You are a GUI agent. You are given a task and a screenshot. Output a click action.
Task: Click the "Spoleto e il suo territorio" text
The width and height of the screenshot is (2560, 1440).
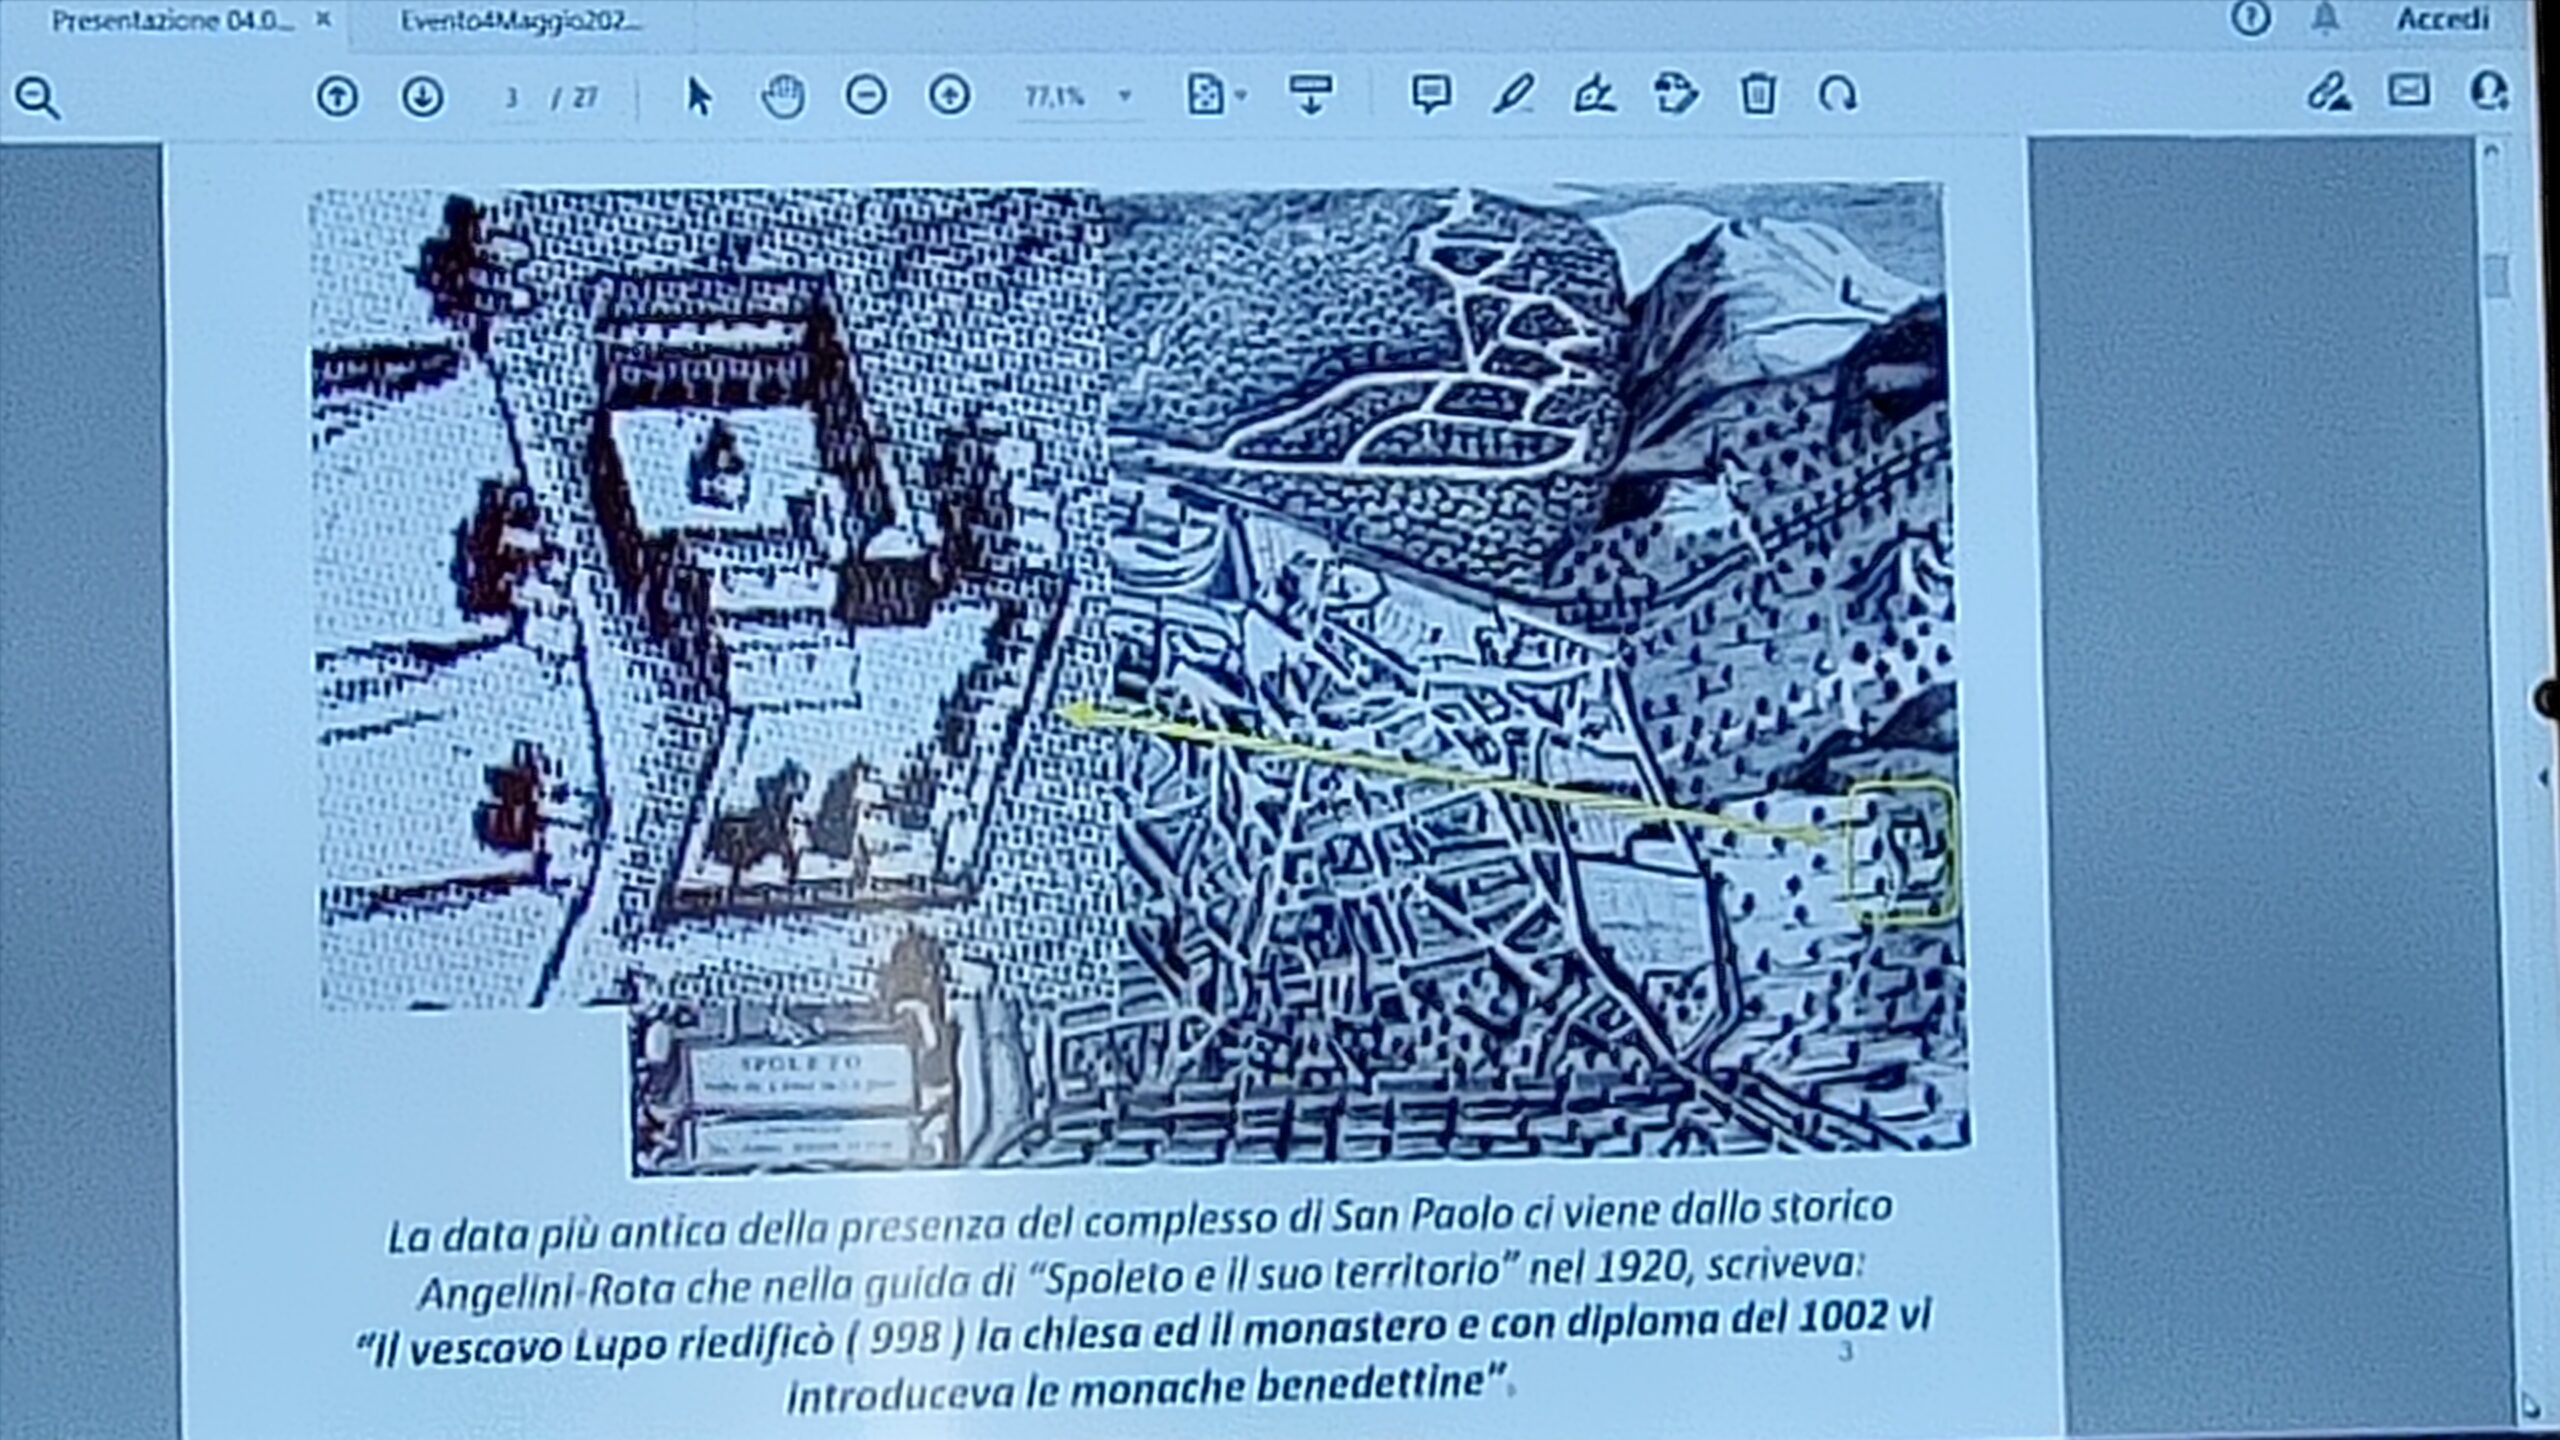pyautogui.click(x=1274, y=1277)
